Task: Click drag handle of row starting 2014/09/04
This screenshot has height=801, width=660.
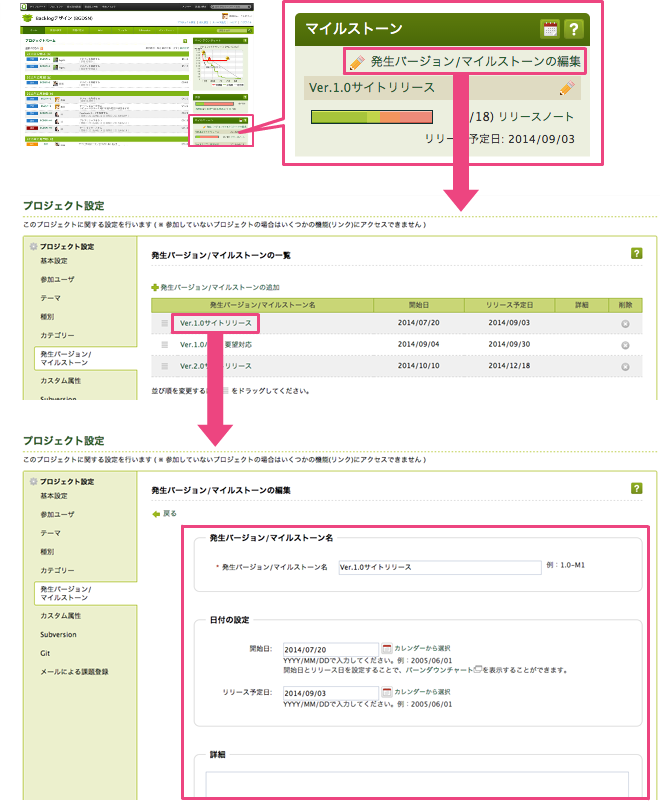Action: click(x=164, y=345)
